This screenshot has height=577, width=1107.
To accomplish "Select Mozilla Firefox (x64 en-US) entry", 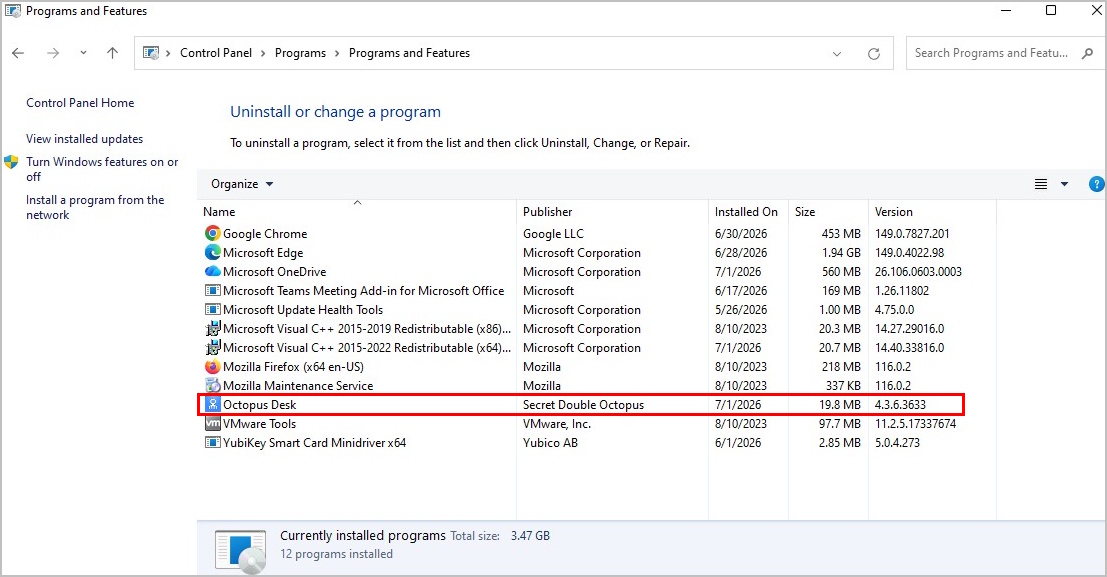I will (x=293, y=367).
